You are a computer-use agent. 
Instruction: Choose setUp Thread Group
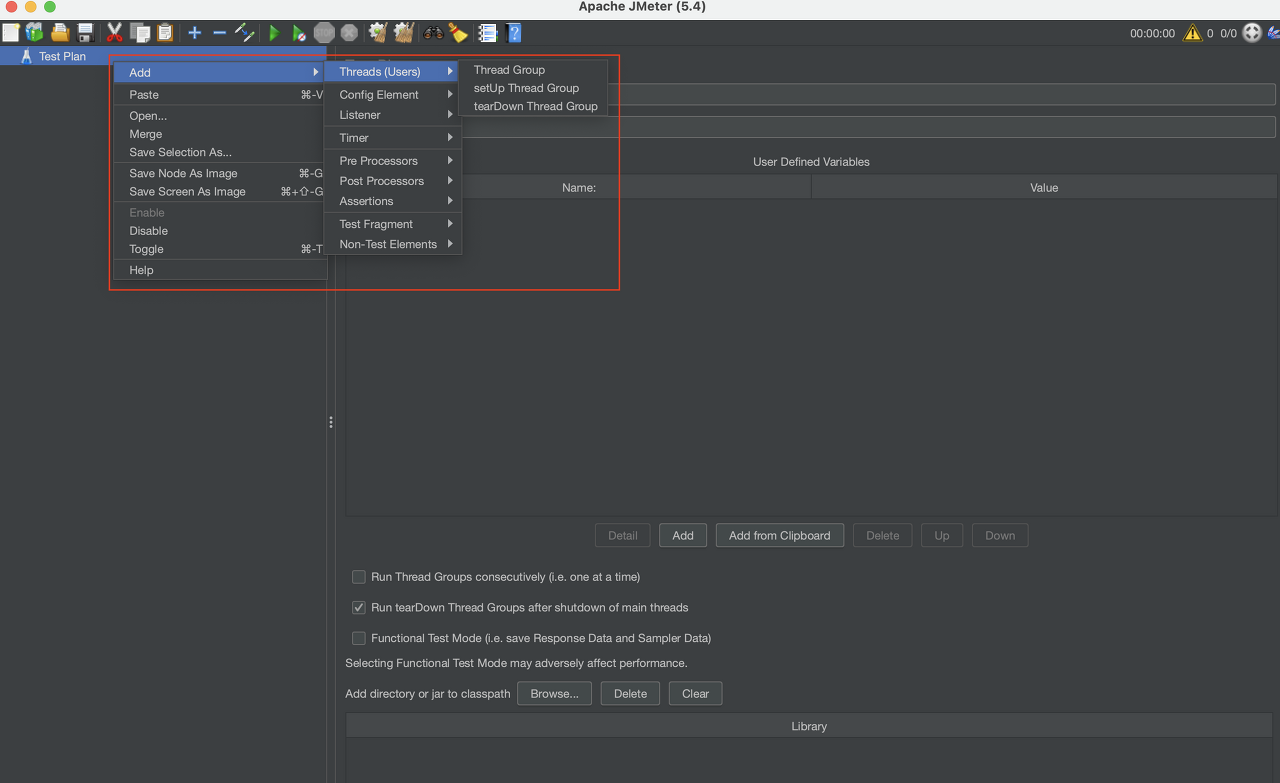point(534,88)
